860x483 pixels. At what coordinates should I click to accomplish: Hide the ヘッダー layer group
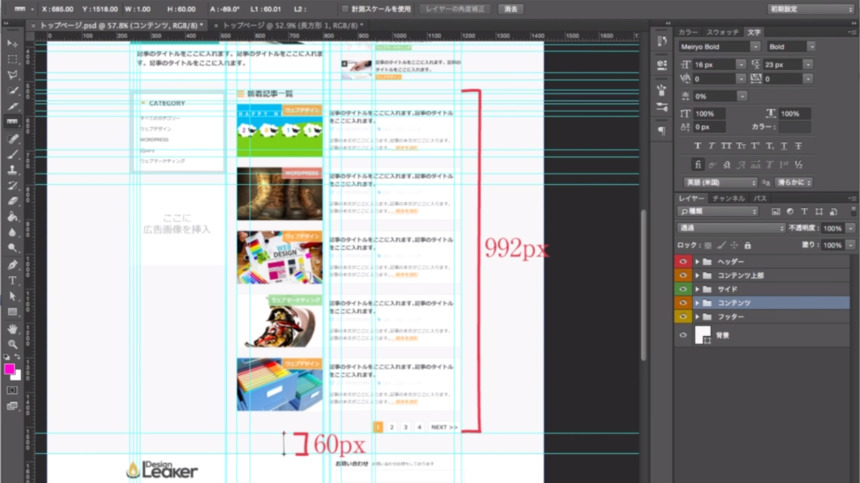pyautogui.click(x=683, y=262)
